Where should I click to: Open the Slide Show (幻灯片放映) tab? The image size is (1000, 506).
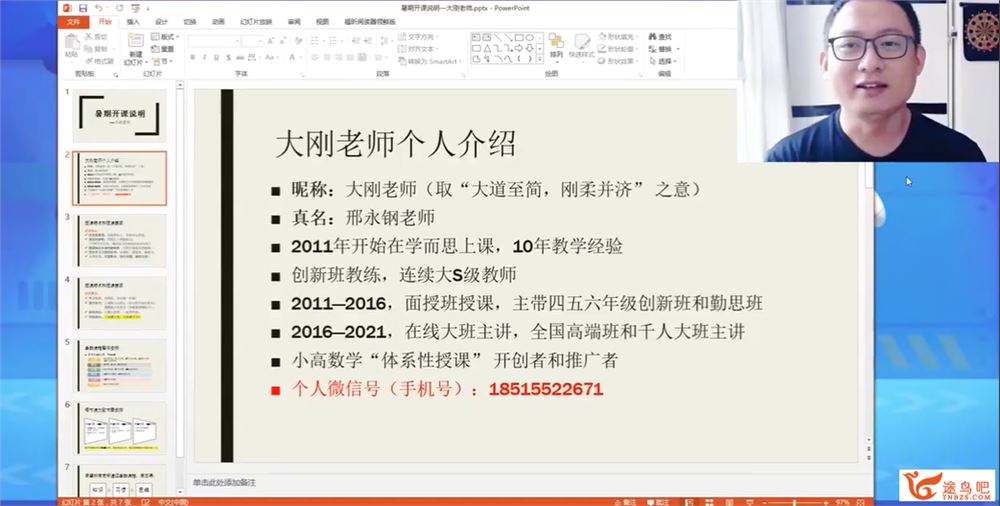pos(257,21)
